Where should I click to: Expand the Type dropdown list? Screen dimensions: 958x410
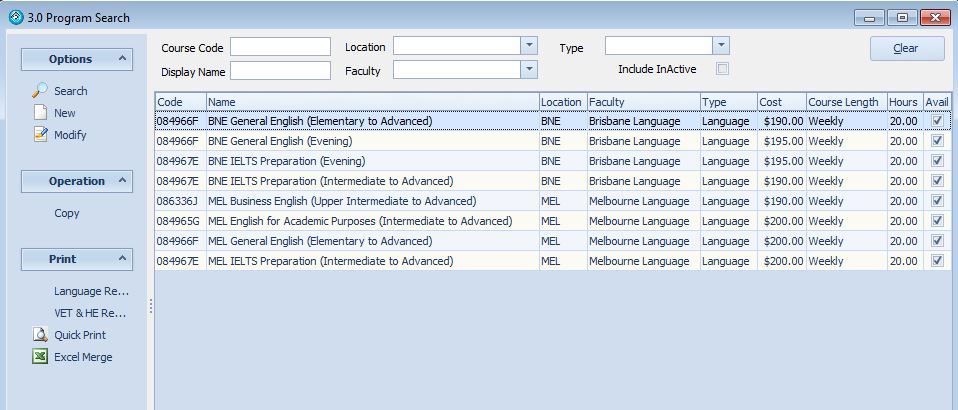720,46
